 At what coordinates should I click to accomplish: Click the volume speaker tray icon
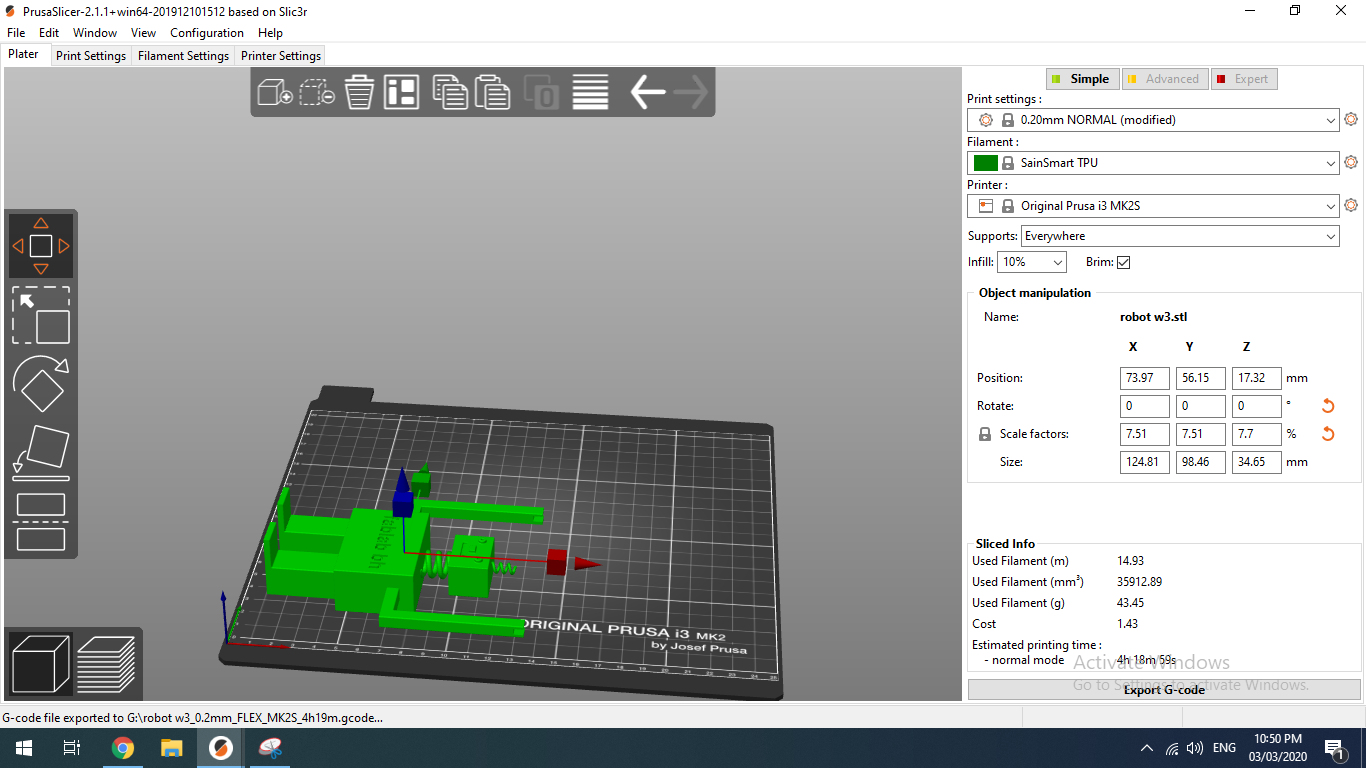pos(1195,748)
